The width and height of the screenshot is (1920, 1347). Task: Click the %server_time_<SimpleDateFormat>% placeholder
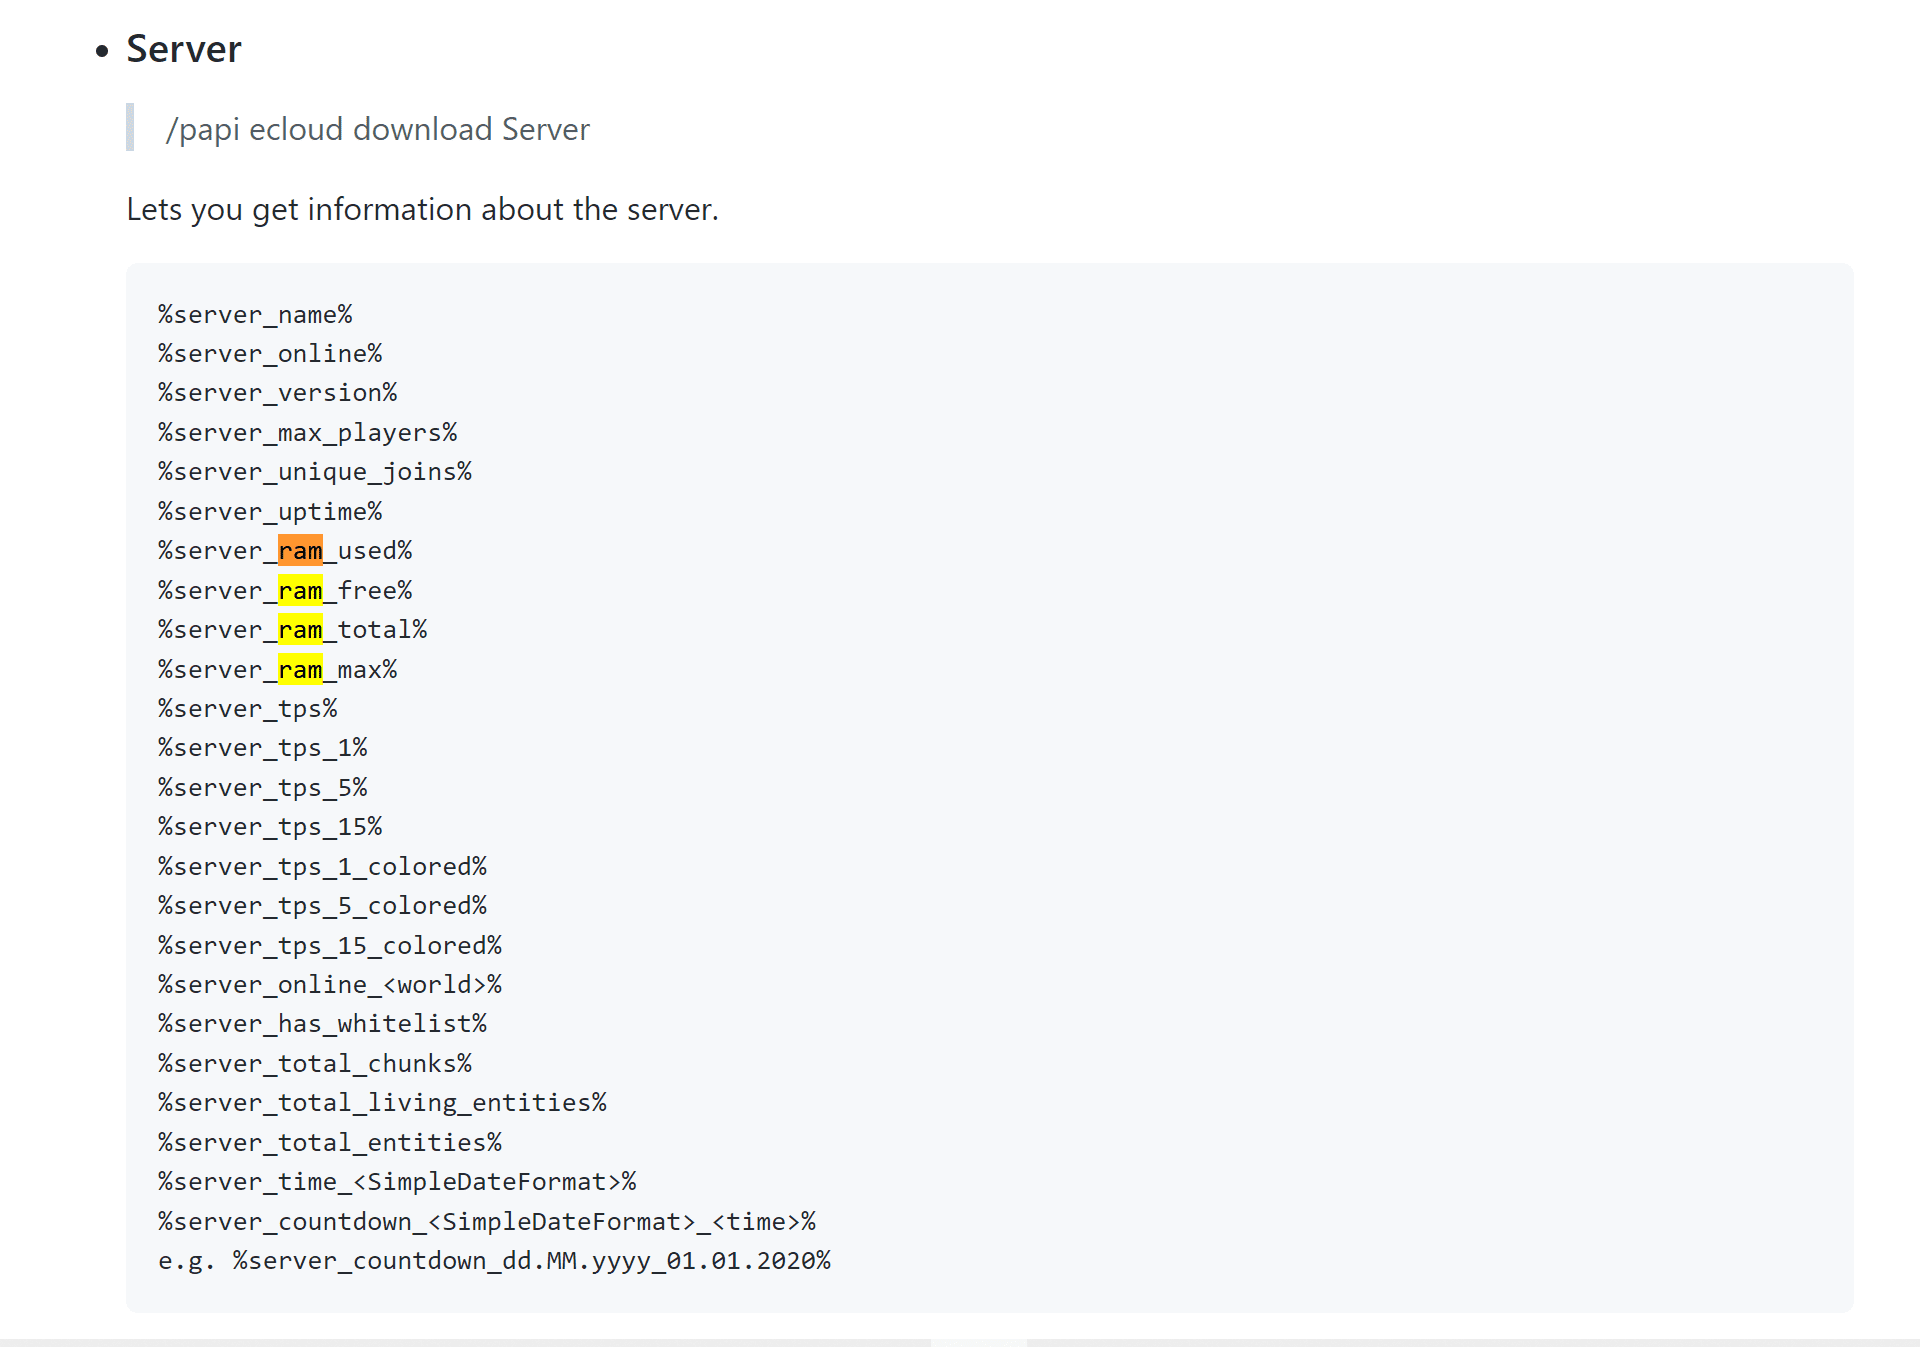397,1182
